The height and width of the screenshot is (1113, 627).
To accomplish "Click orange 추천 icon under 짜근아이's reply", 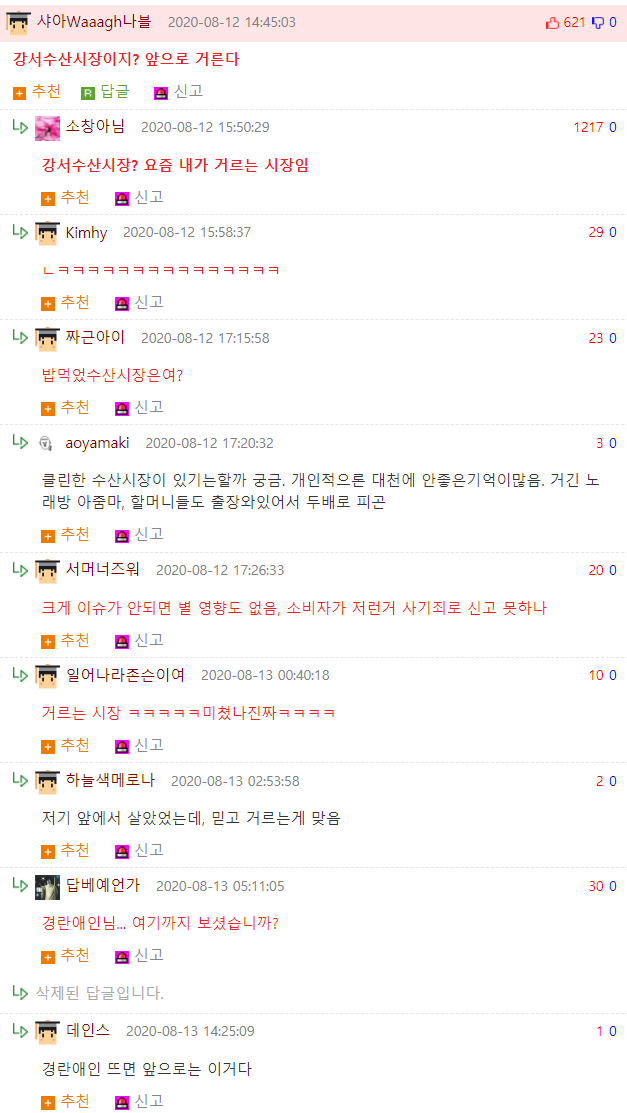I will click(x=48, y=408).
